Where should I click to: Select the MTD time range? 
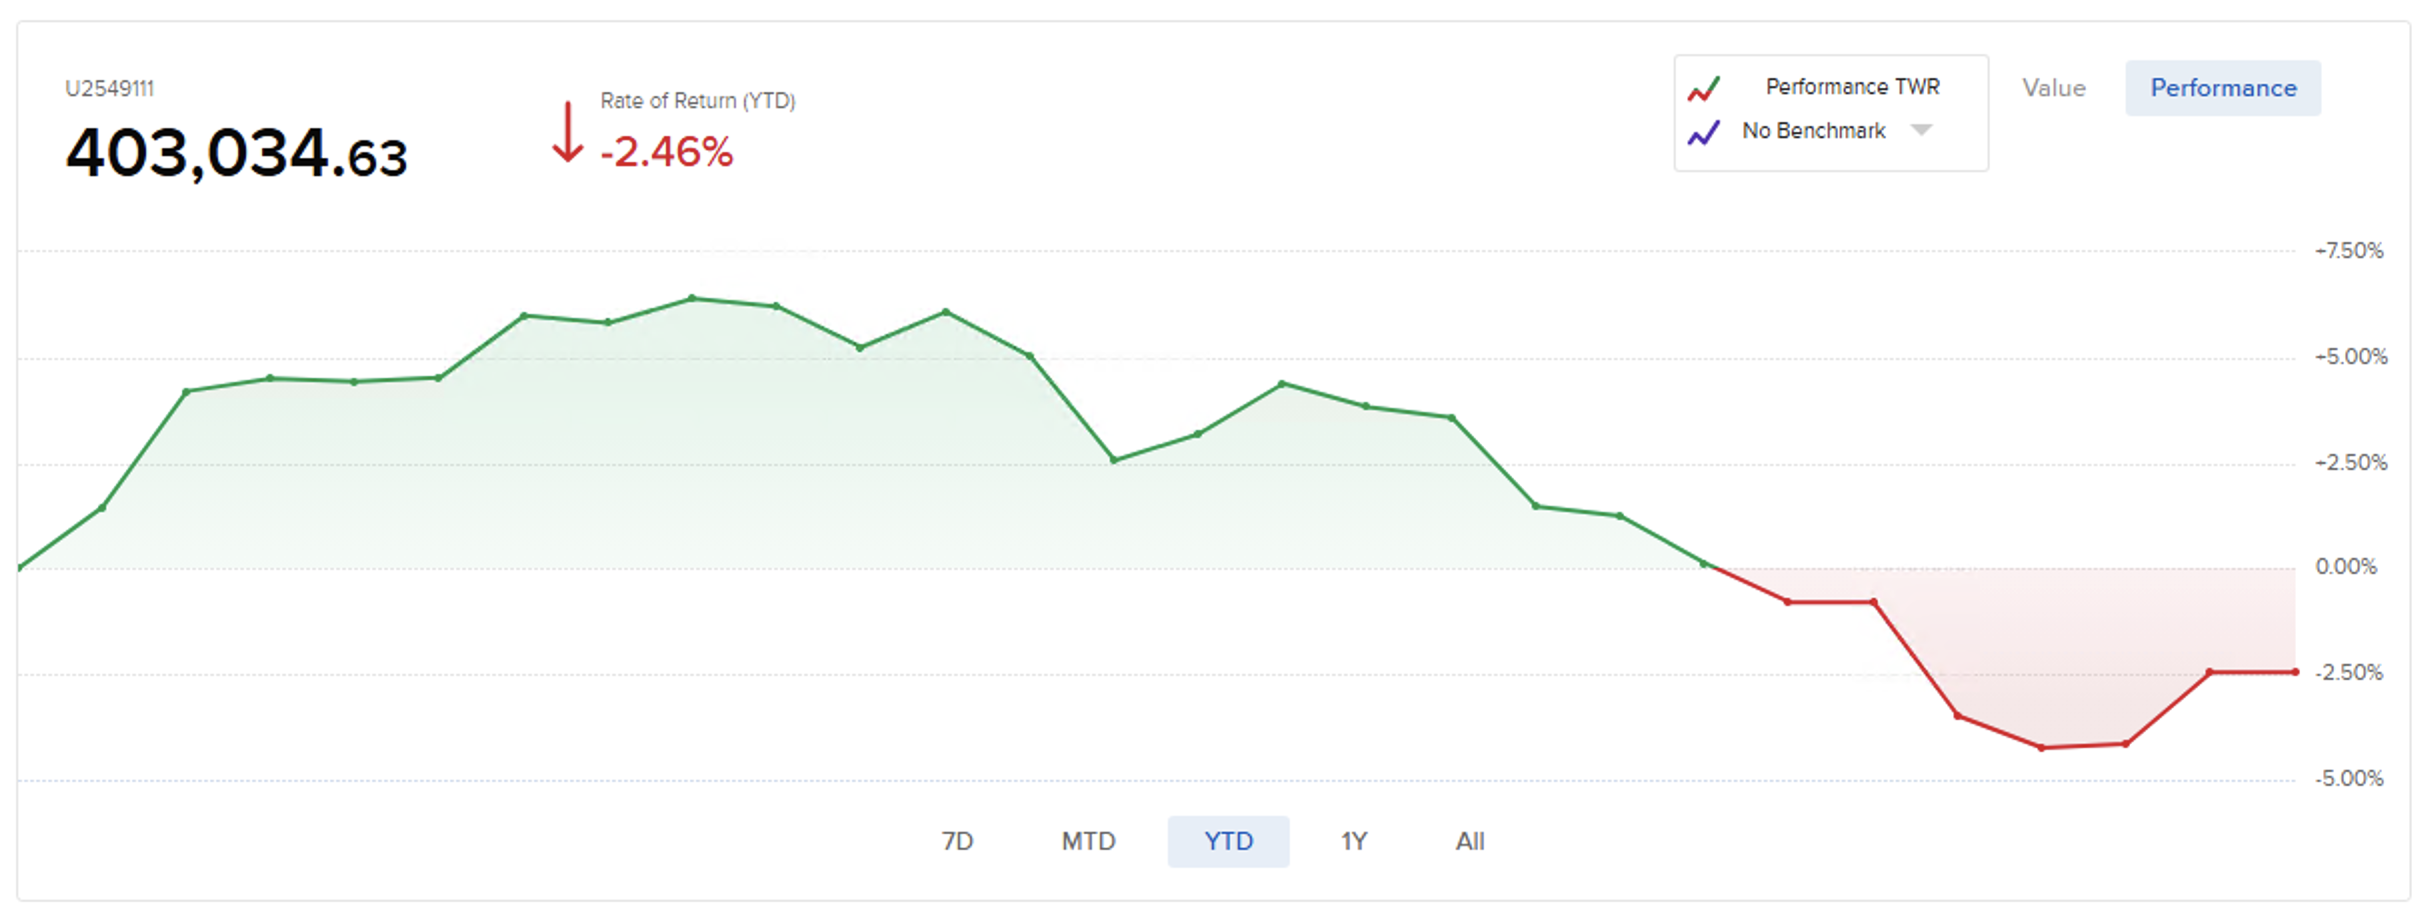pyautogui.click(x=1088, y=841)
